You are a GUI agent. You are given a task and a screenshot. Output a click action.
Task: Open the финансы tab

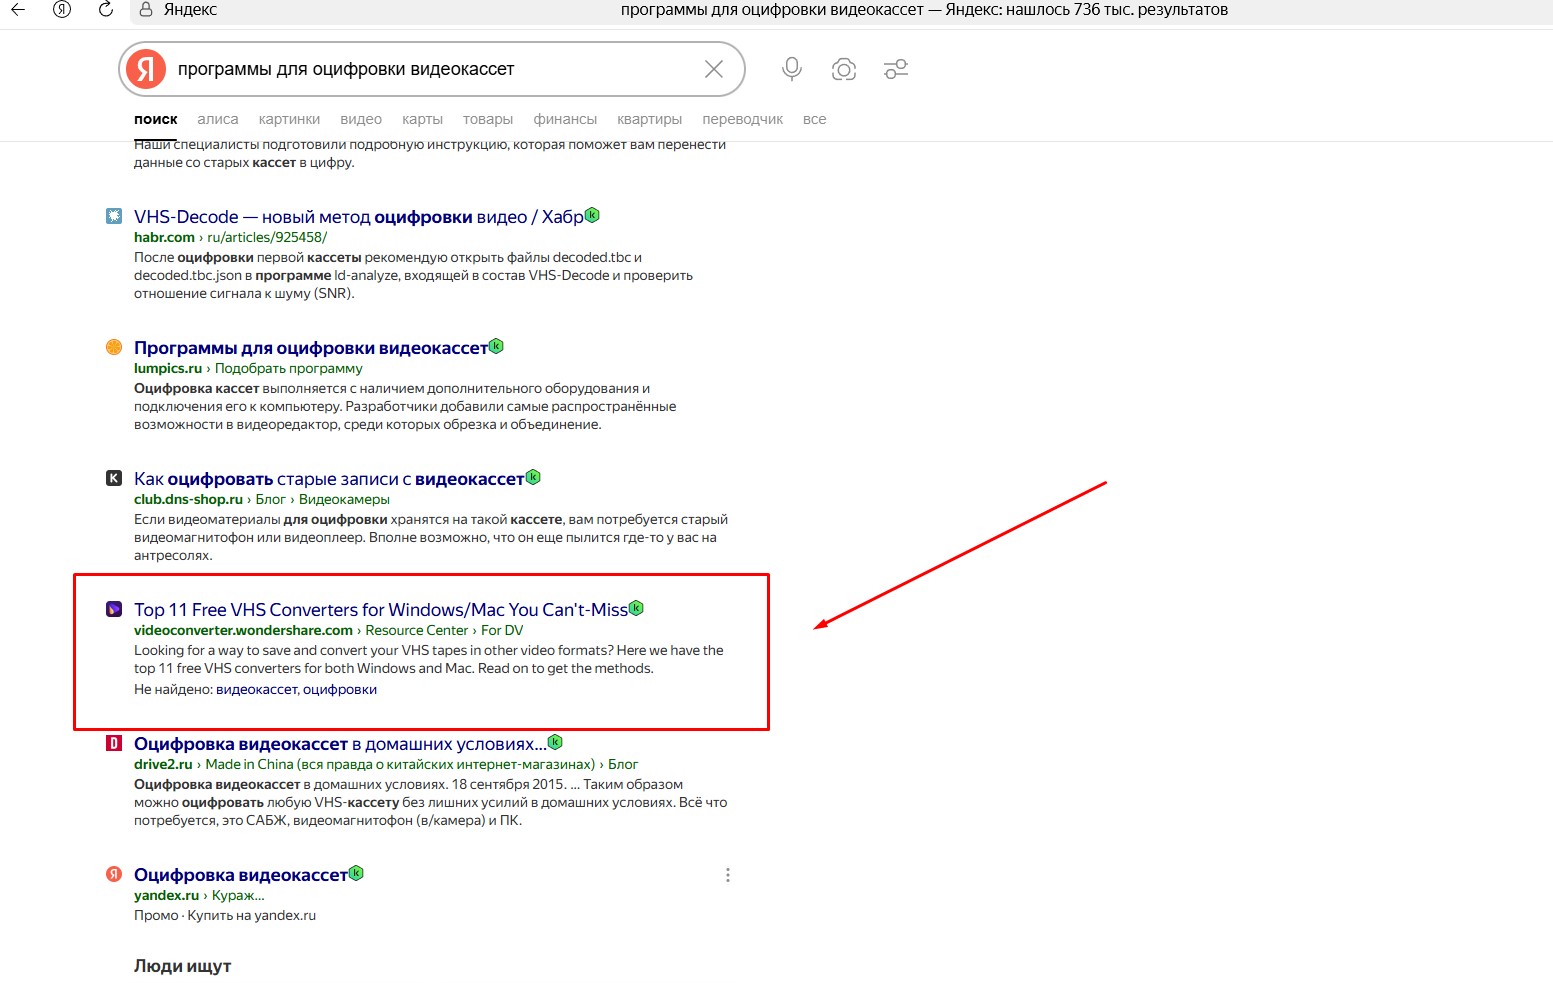(565, 119)
